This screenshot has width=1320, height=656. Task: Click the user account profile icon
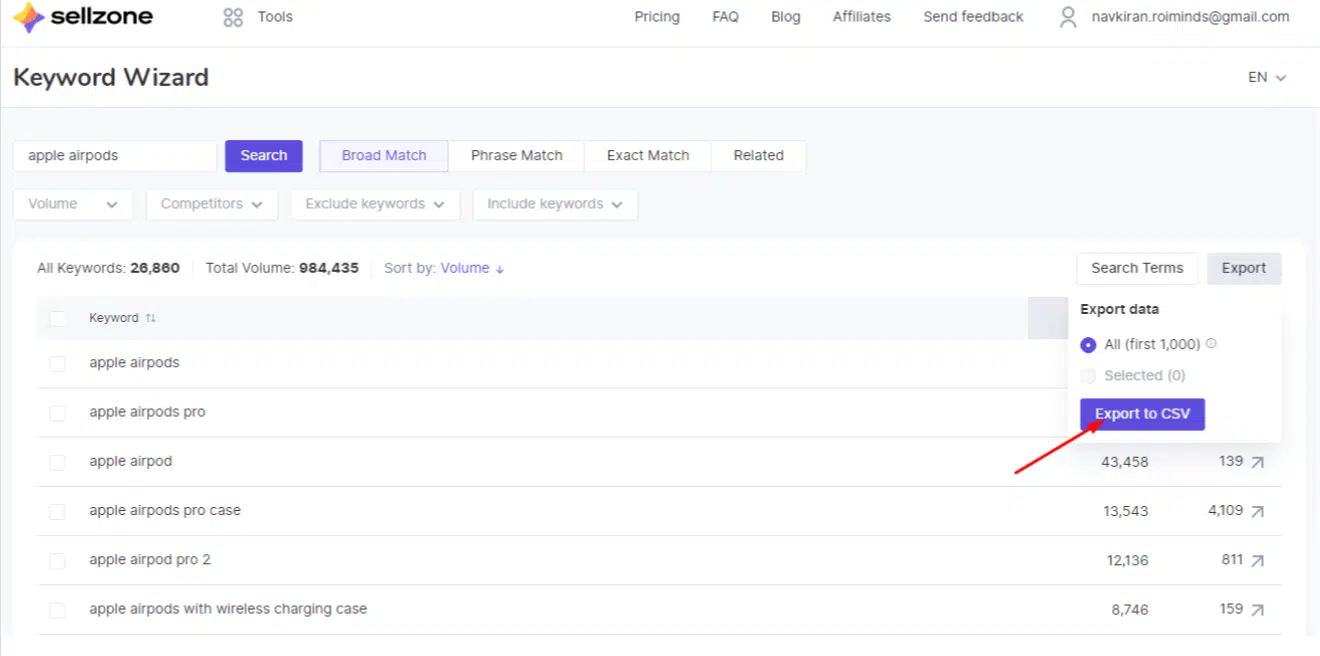coord(1069,17)
